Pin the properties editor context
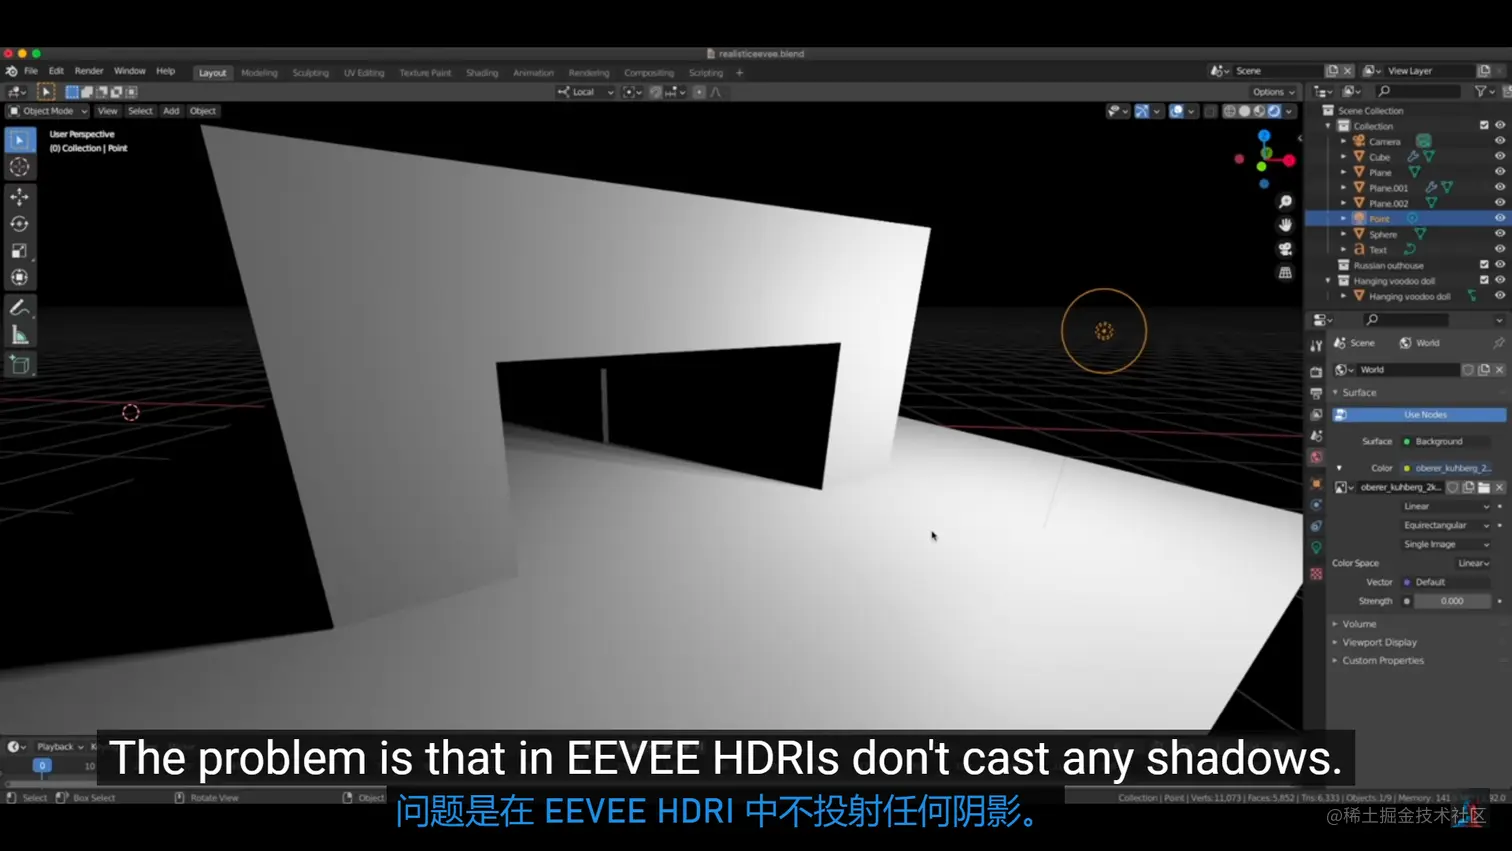The width and height of the screenshot is (1512, 851). [1498, 343]
